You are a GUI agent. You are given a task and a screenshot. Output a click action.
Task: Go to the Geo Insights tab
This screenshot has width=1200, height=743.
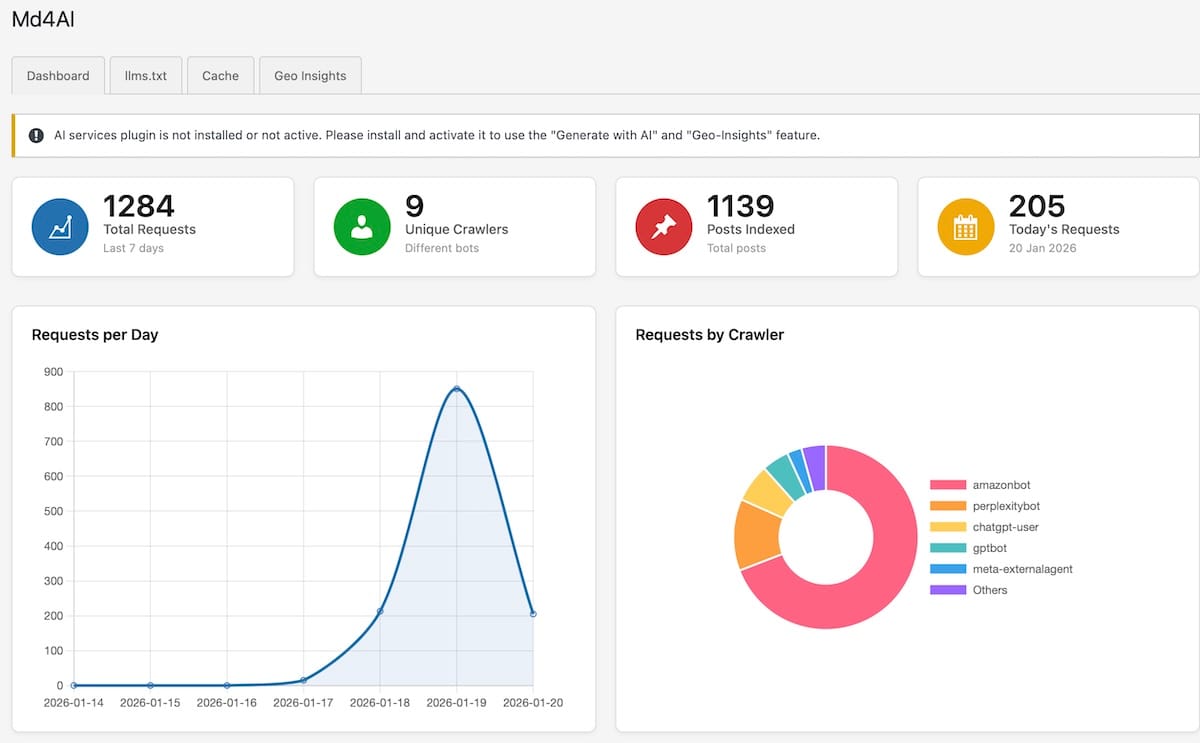[x=310, y=76]
